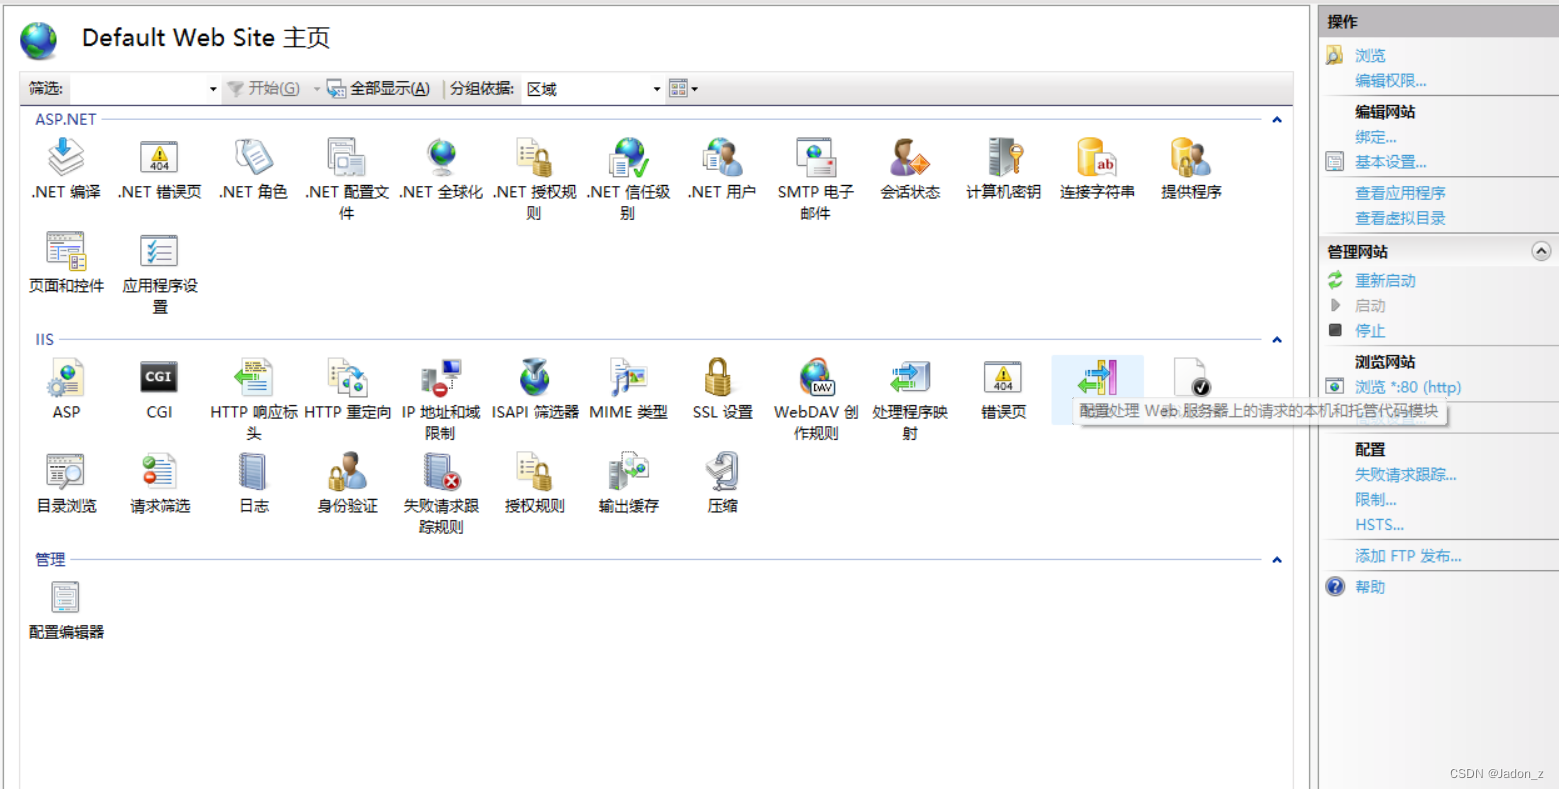Click the 帮助 link
This screenshot has height=789, width=1559.
1370,587
